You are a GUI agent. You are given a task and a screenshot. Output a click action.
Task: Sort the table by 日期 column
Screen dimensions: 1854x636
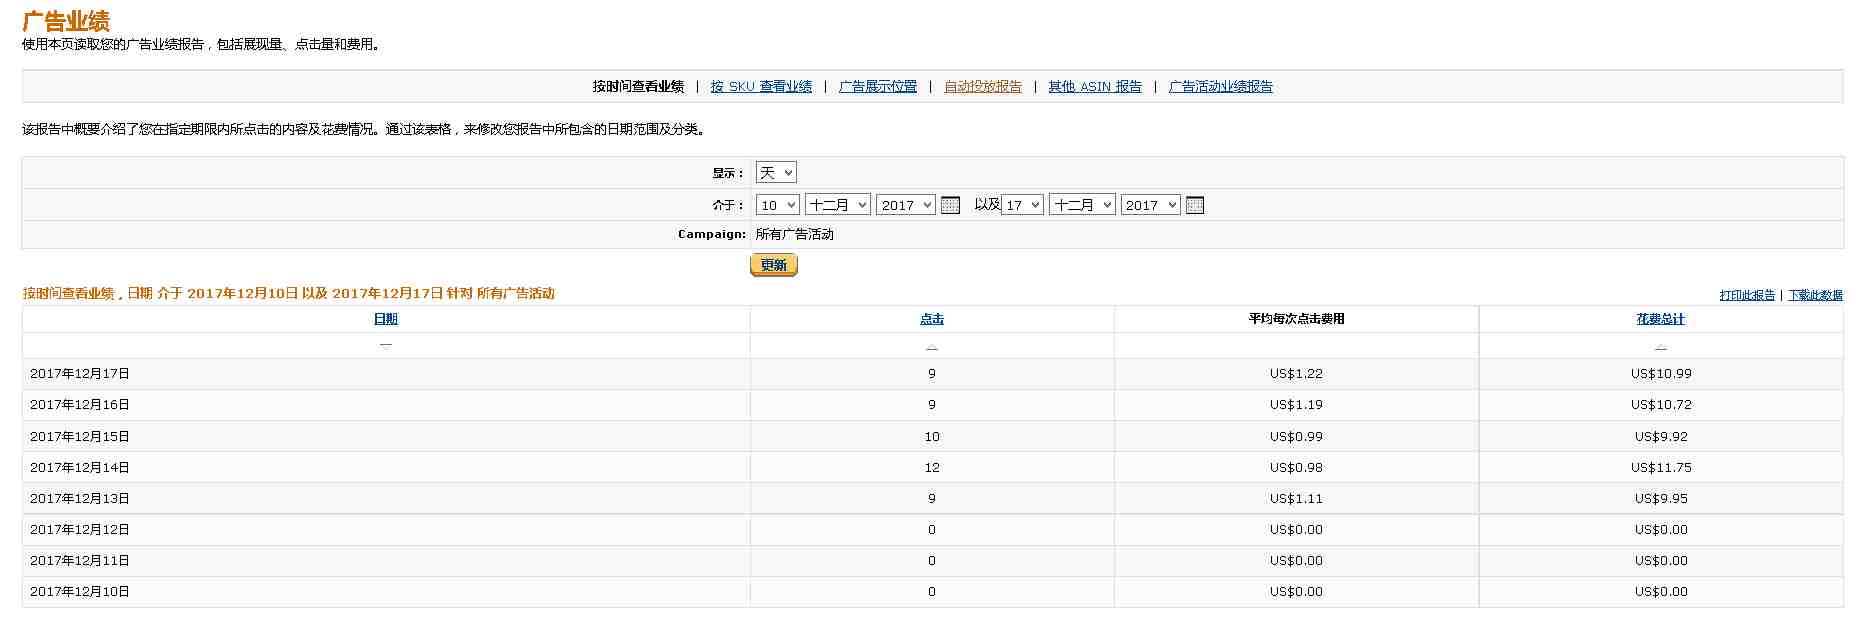pos(386,319)
